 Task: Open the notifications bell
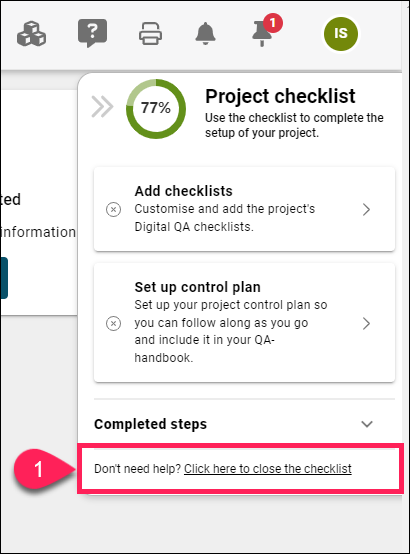(205, 34)
